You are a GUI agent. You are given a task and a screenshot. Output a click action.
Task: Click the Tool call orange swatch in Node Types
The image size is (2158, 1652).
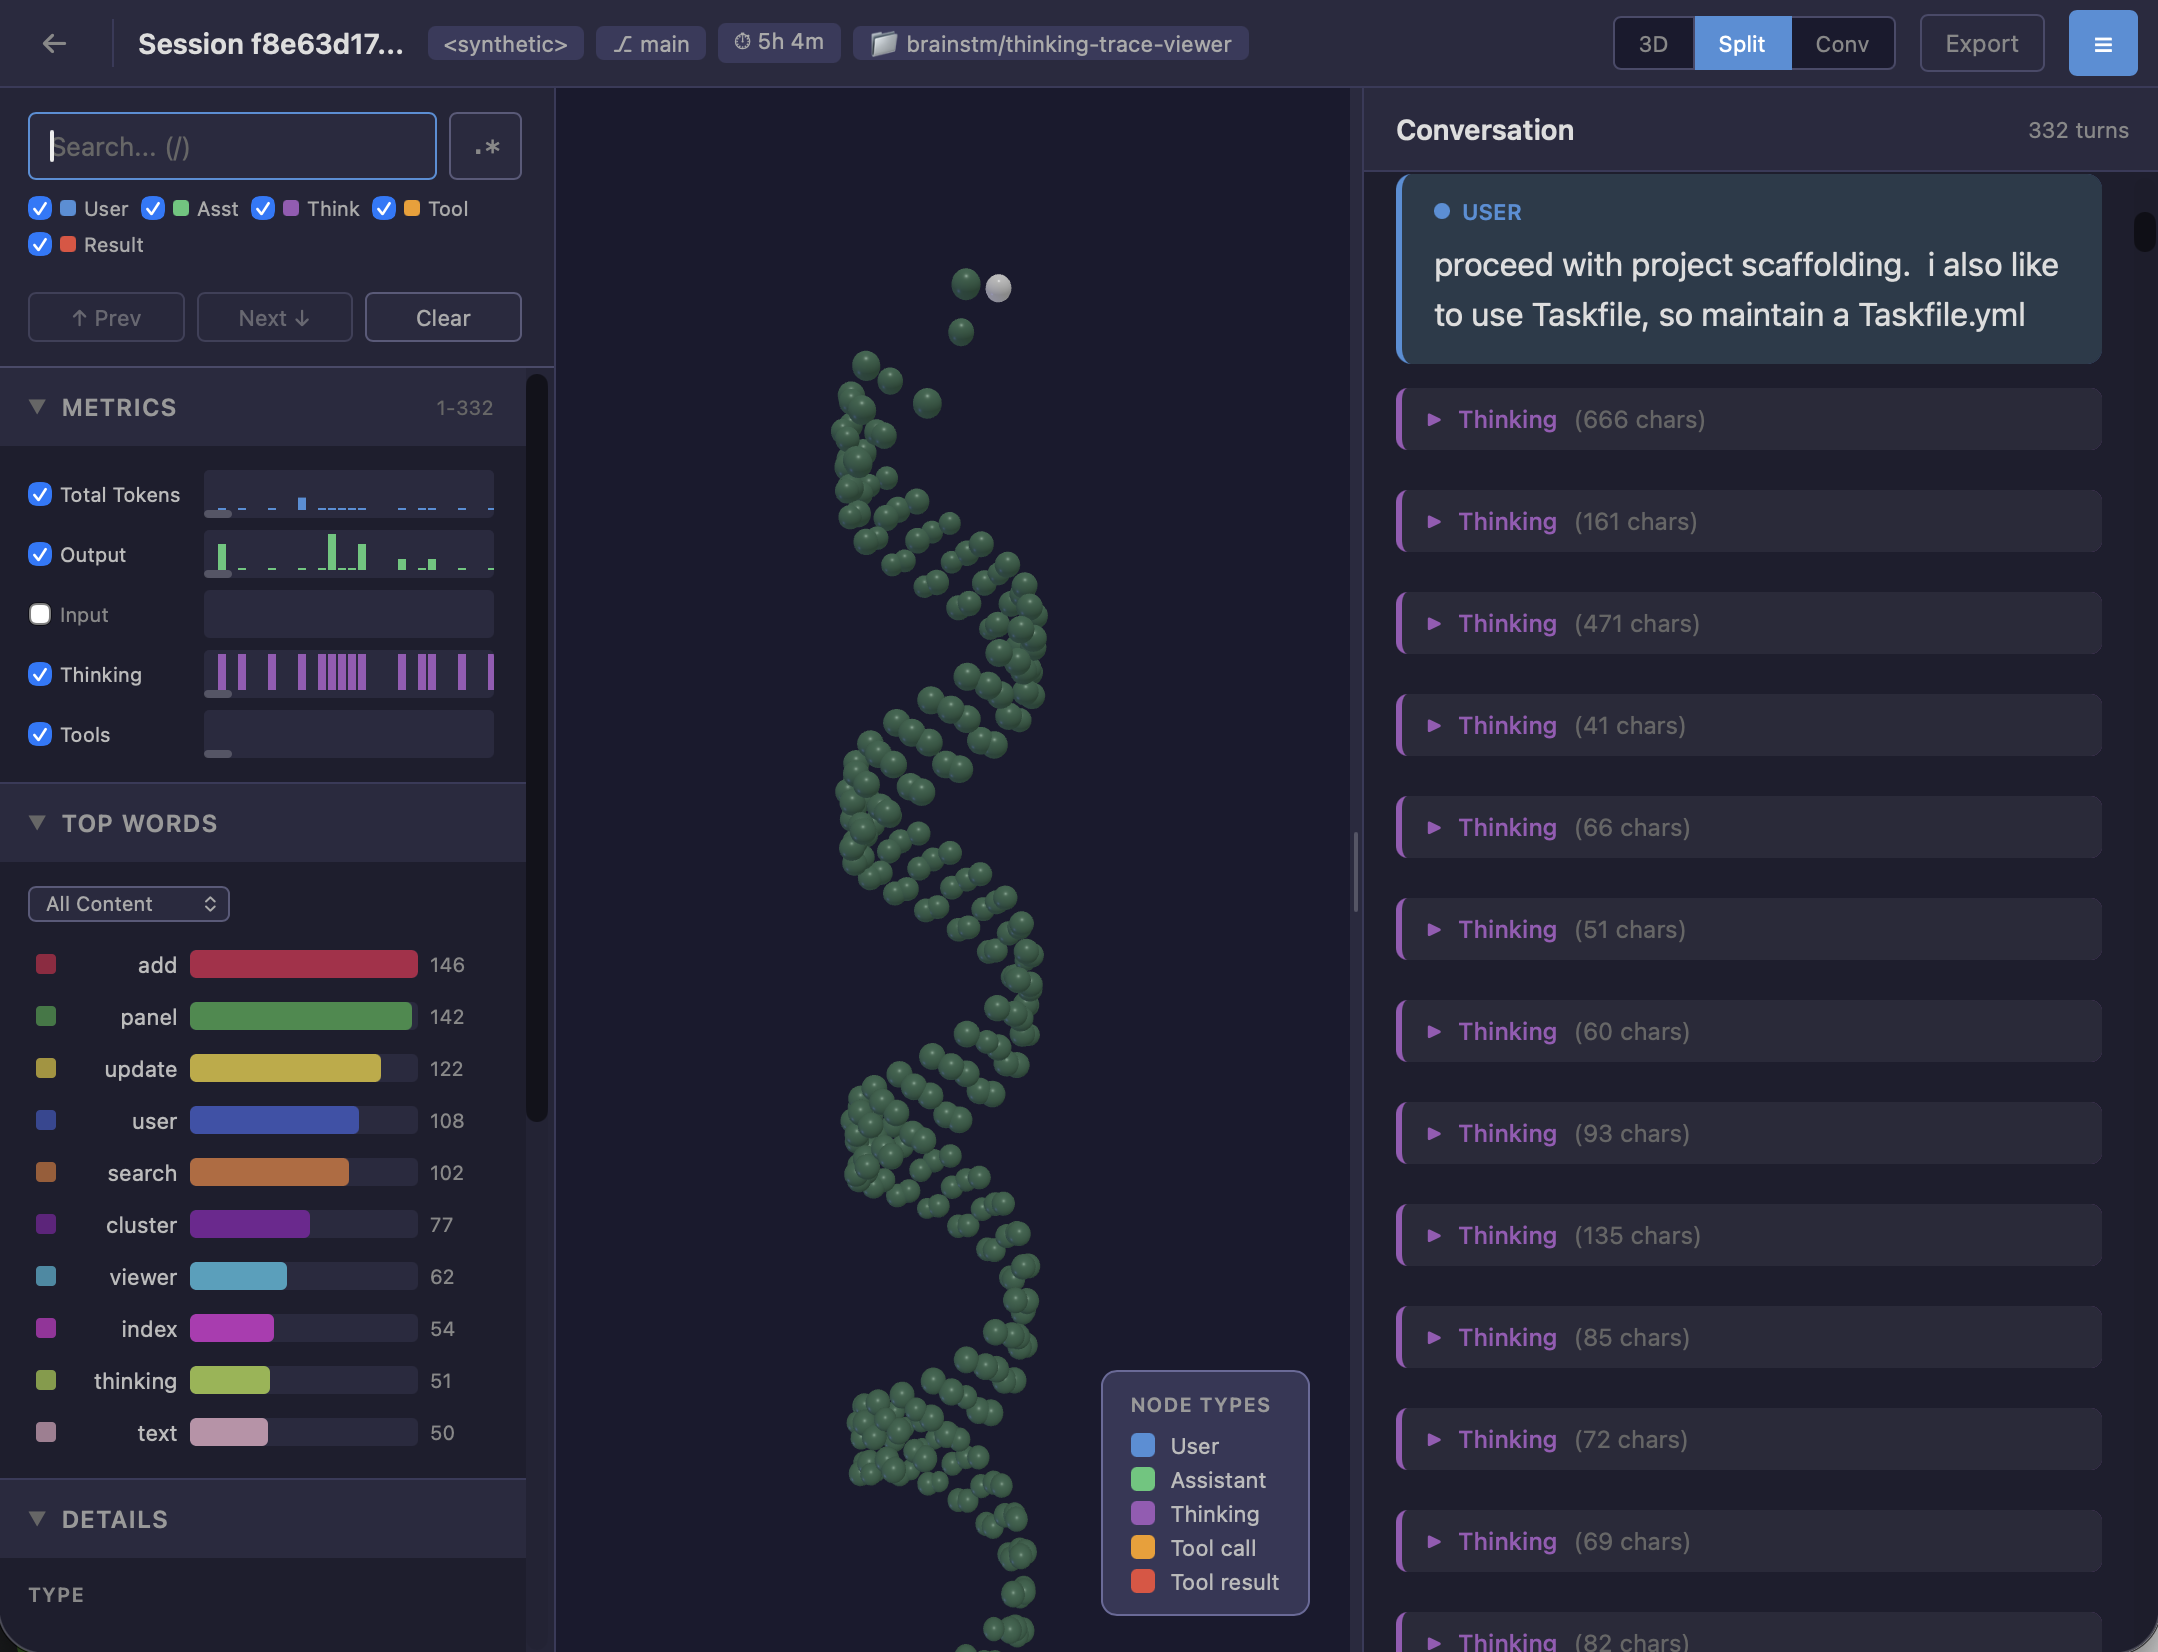point(1143,1547)
